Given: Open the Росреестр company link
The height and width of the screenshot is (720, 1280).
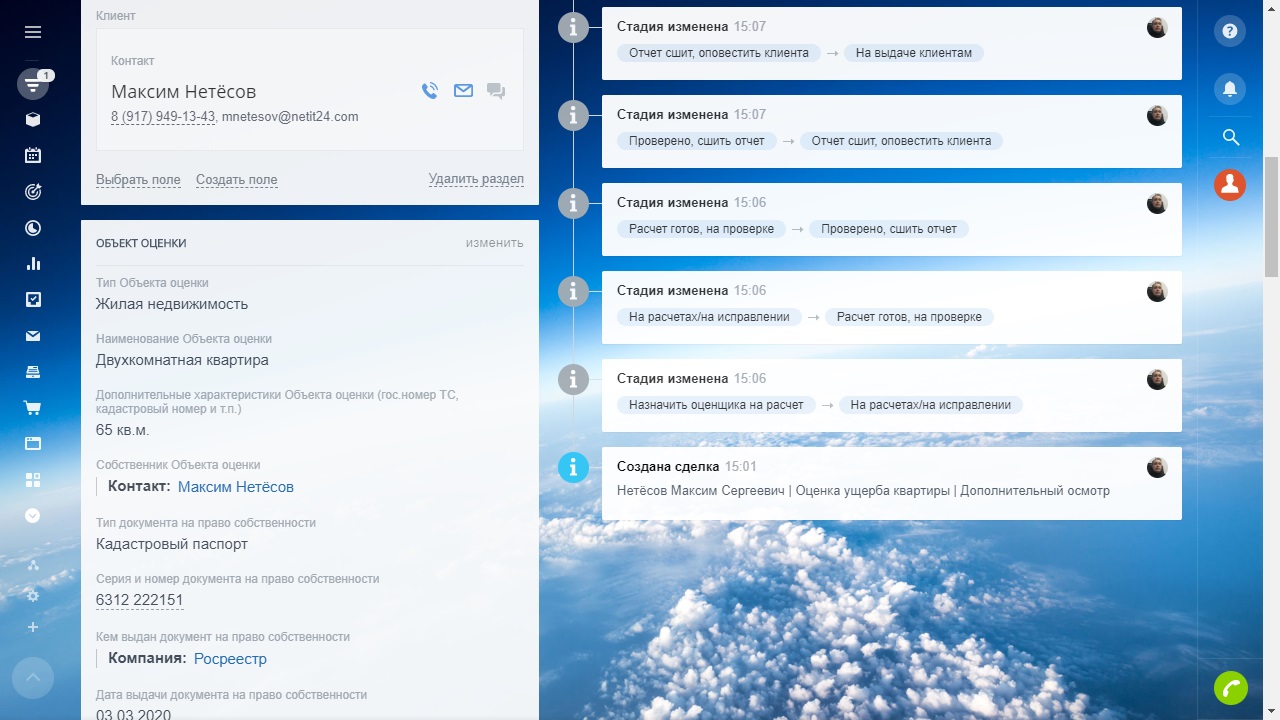Looking at the screenshot, I should pos(230,659).
